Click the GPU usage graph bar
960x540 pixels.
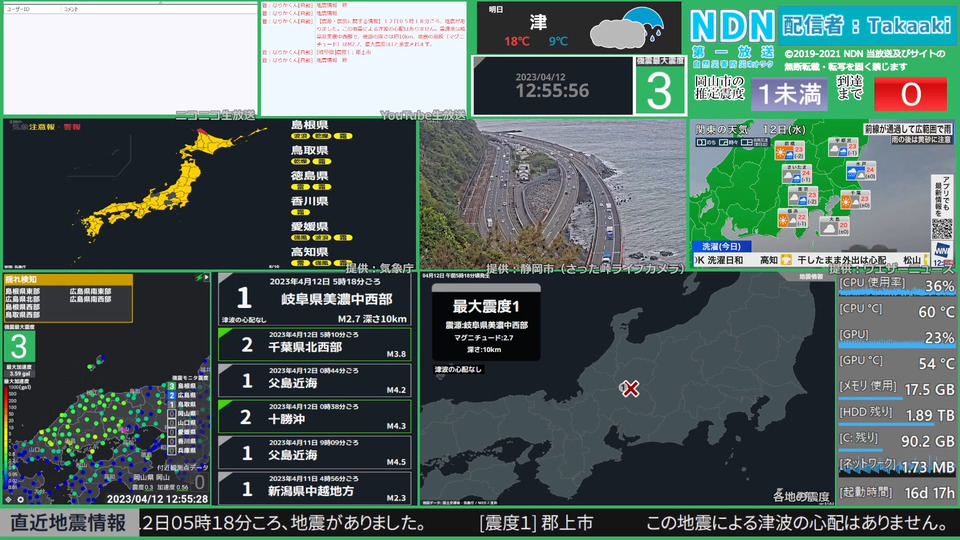point(896,343)
